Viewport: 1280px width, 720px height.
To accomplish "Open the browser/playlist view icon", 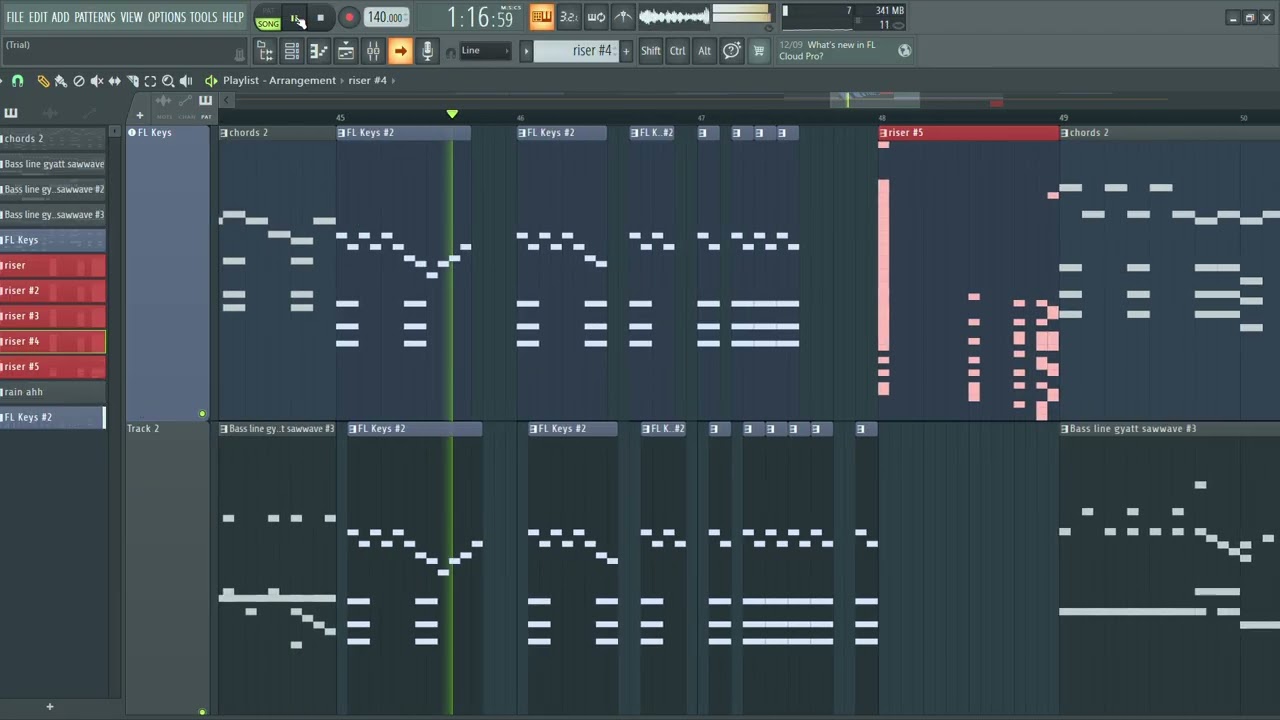I will (265, 51).
